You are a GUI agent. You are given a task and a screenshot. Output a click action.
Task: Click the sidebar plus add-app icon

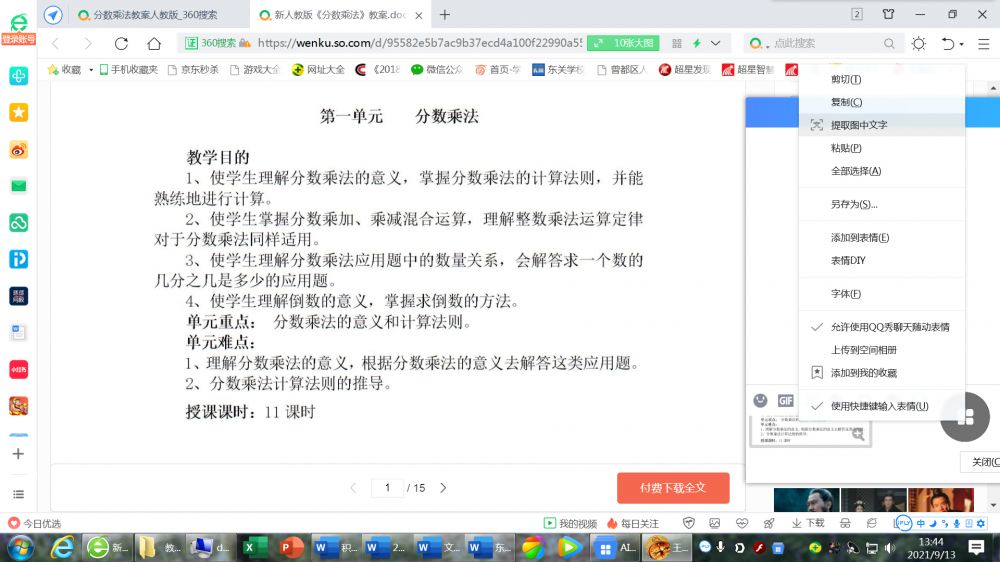[x=18, y=454]
